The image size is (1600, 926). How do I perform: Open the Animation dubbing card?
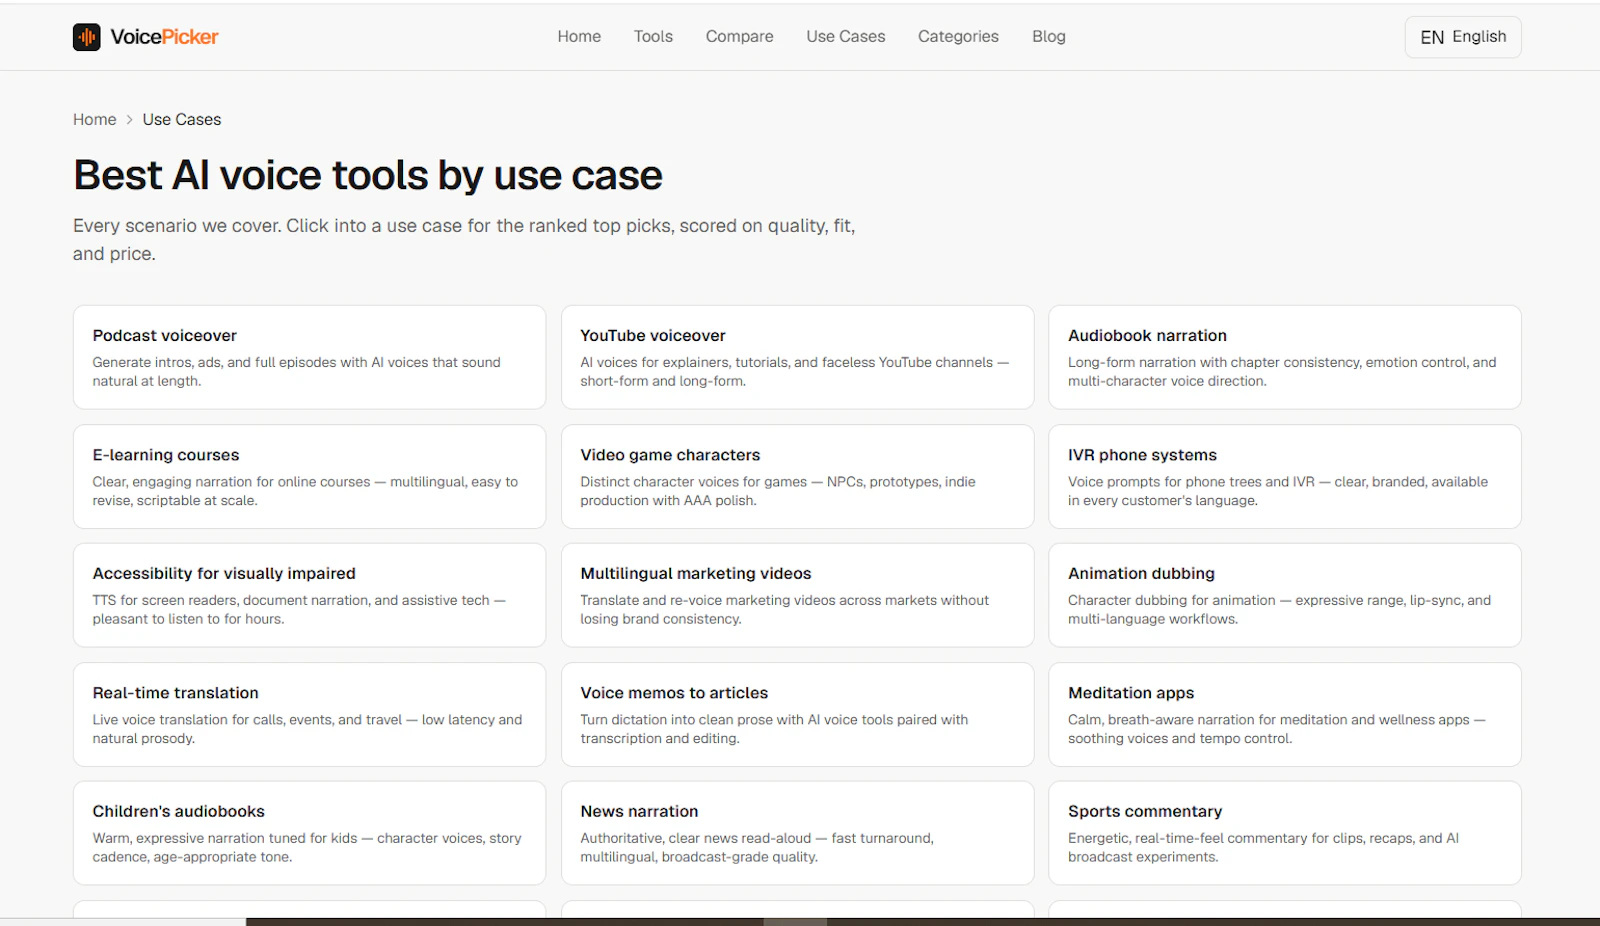[x=1285, y=595]
